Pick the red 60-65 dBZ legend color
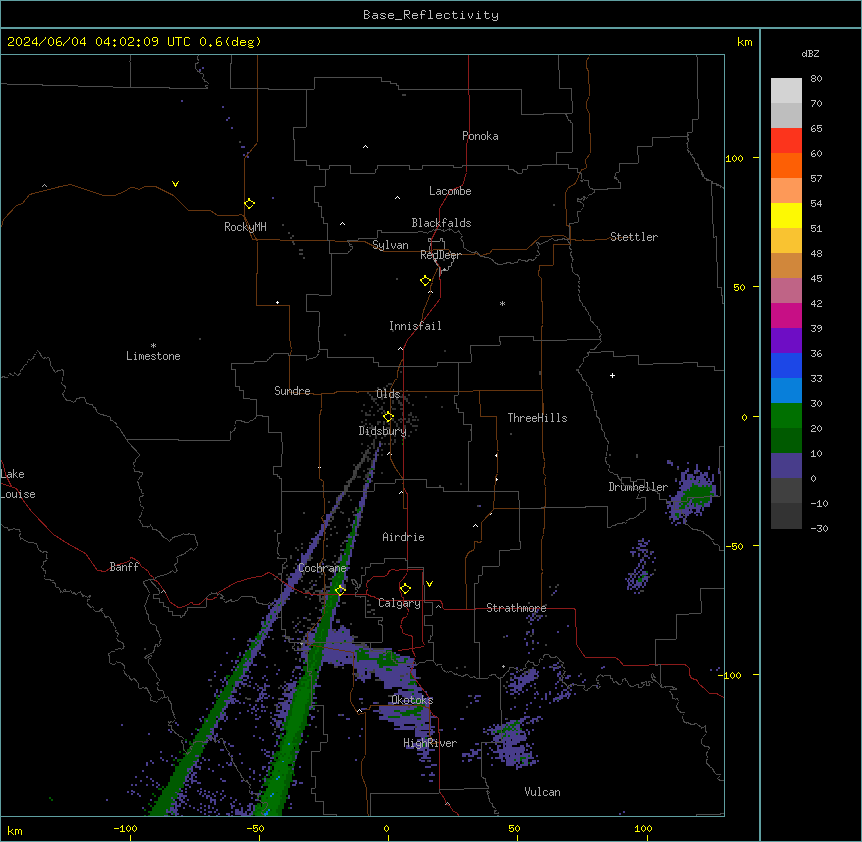Screen dimensions: 862x842 [x=786, y=140]
